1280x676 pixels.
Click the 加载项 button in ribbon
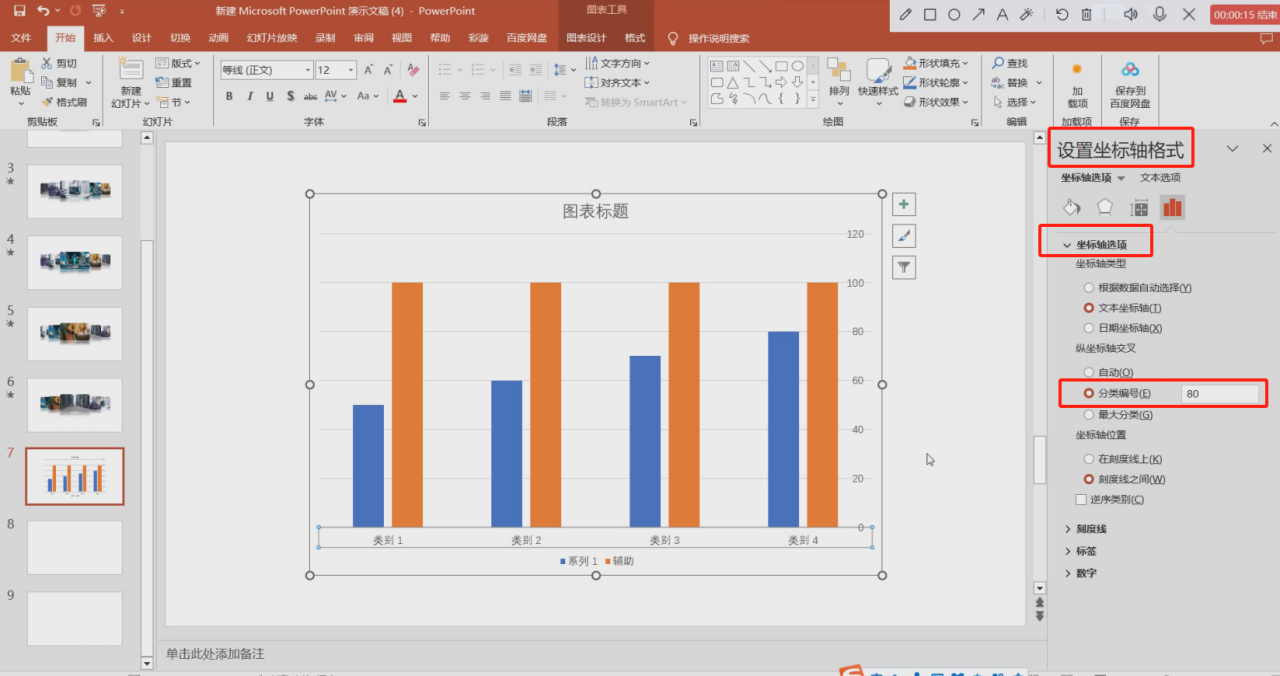1075,83
